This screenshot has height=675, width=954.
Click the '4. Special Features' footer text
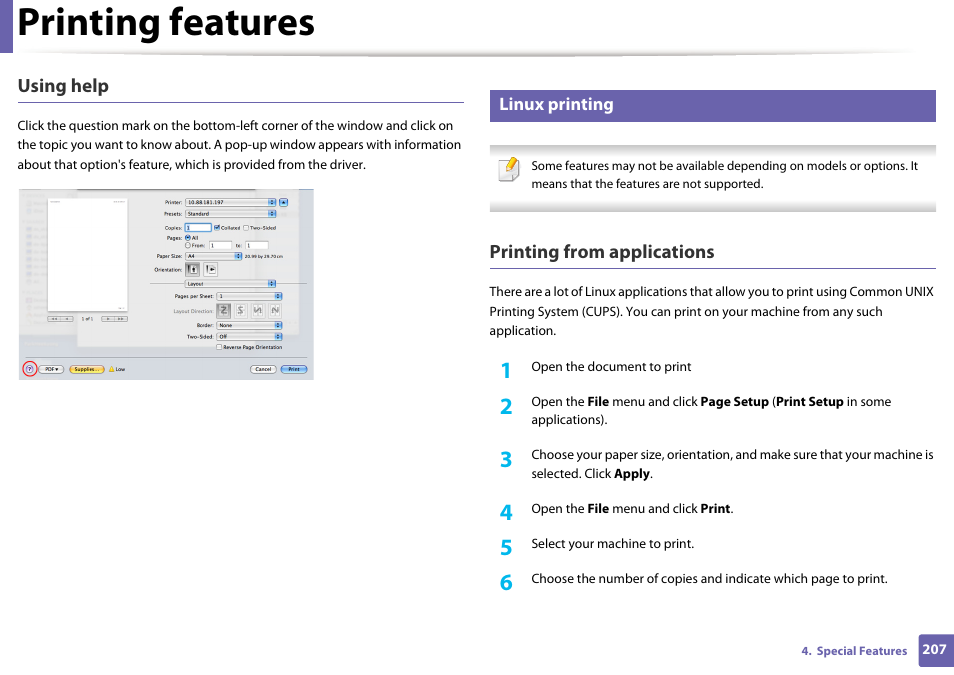854,651
